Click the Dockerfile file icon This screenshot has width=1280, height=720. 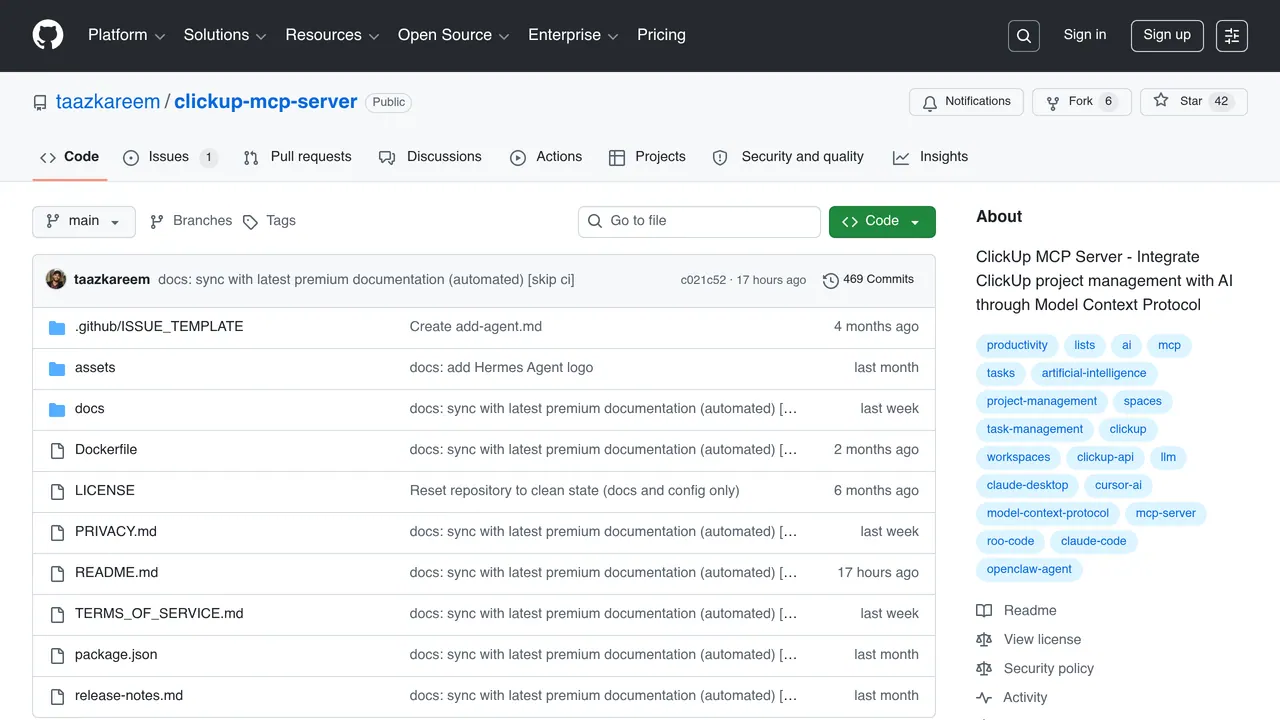coord(57,450)
